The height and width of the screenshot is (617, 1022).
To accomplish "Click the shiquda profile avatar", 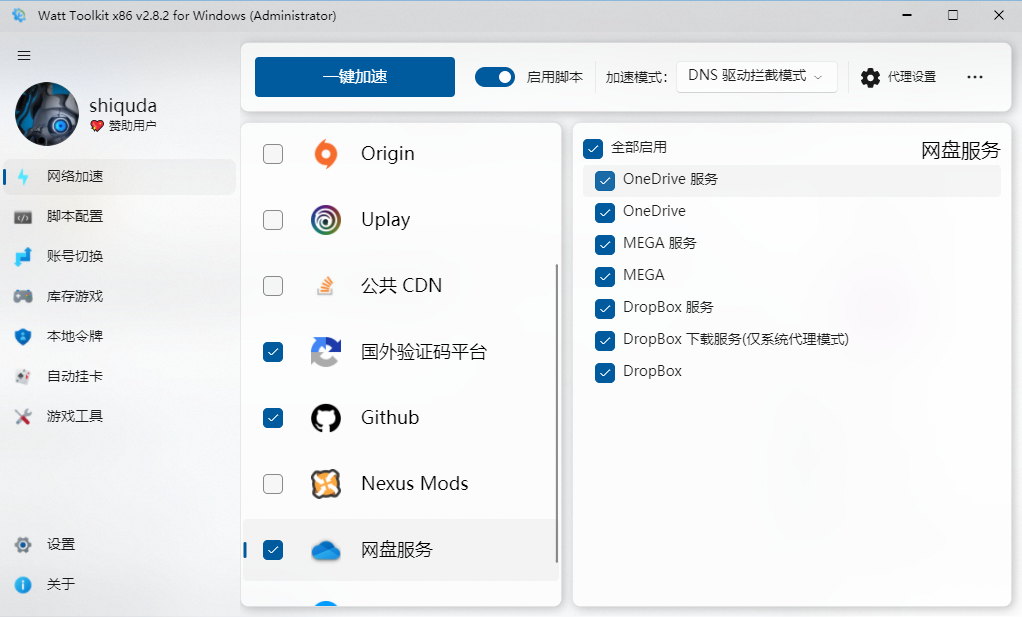I will (47, 113).
